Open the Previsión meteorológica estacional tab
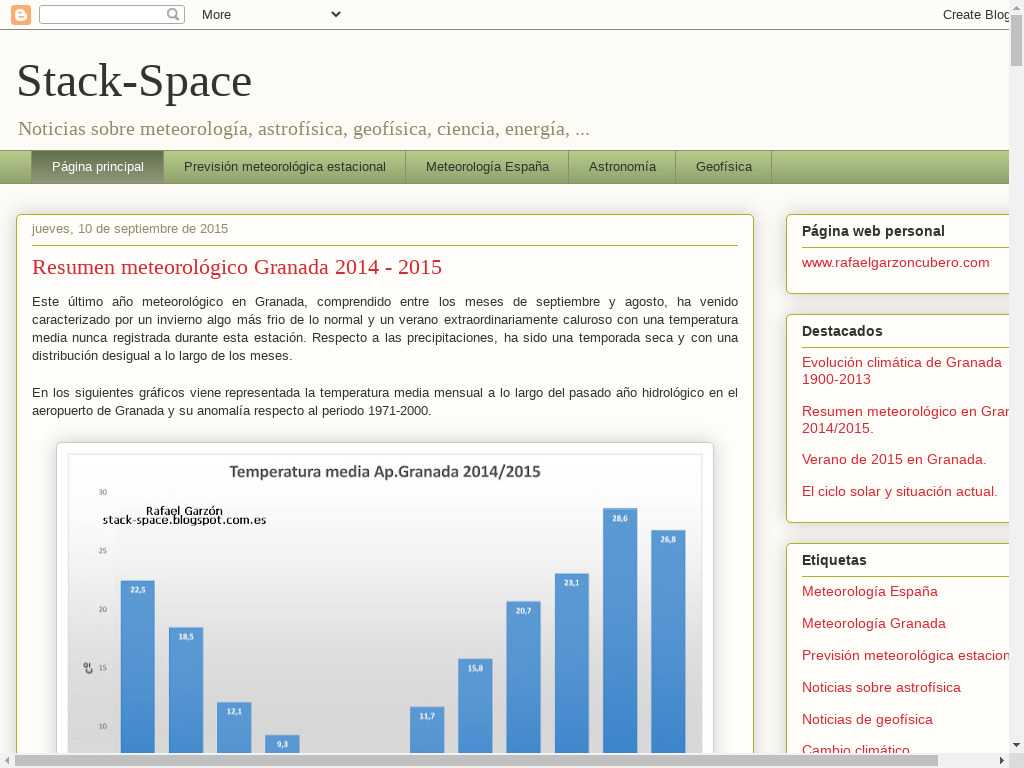Image resolution: width=1024 pixels, height=768 pixels. click(285, 167)
